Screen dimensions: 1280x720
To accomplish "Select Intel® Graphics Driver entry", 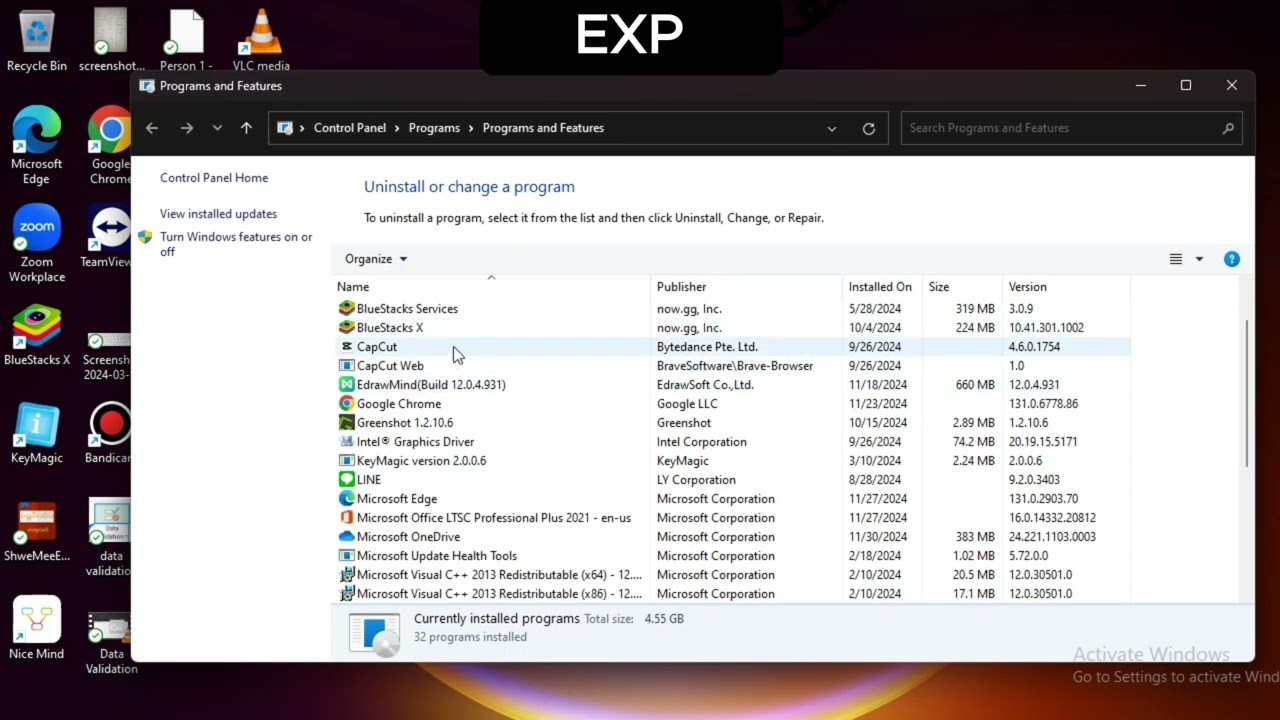I will pos(732,442).
